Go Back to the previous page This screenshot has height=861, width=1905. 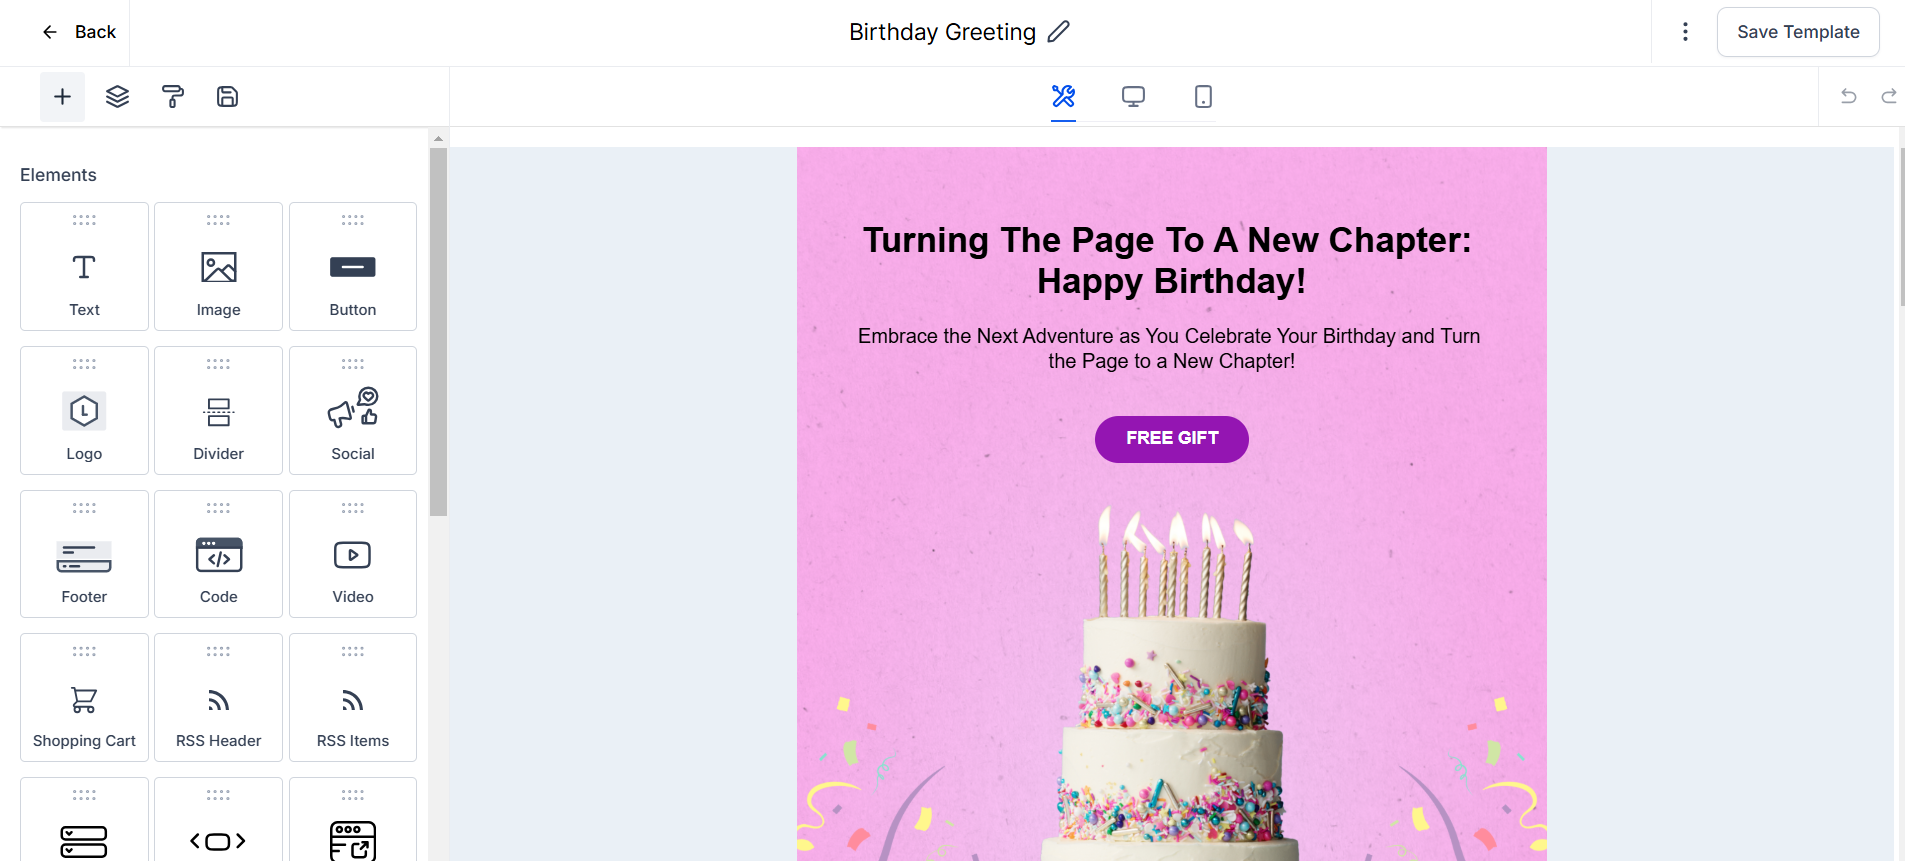[x=79, y=32]
